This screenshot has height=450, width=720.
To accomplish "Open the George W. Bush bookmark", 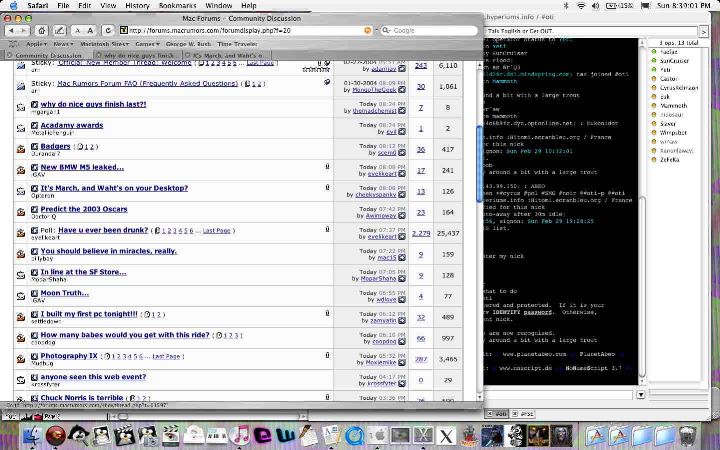I will pyautogui.click(x=188, y=44).
